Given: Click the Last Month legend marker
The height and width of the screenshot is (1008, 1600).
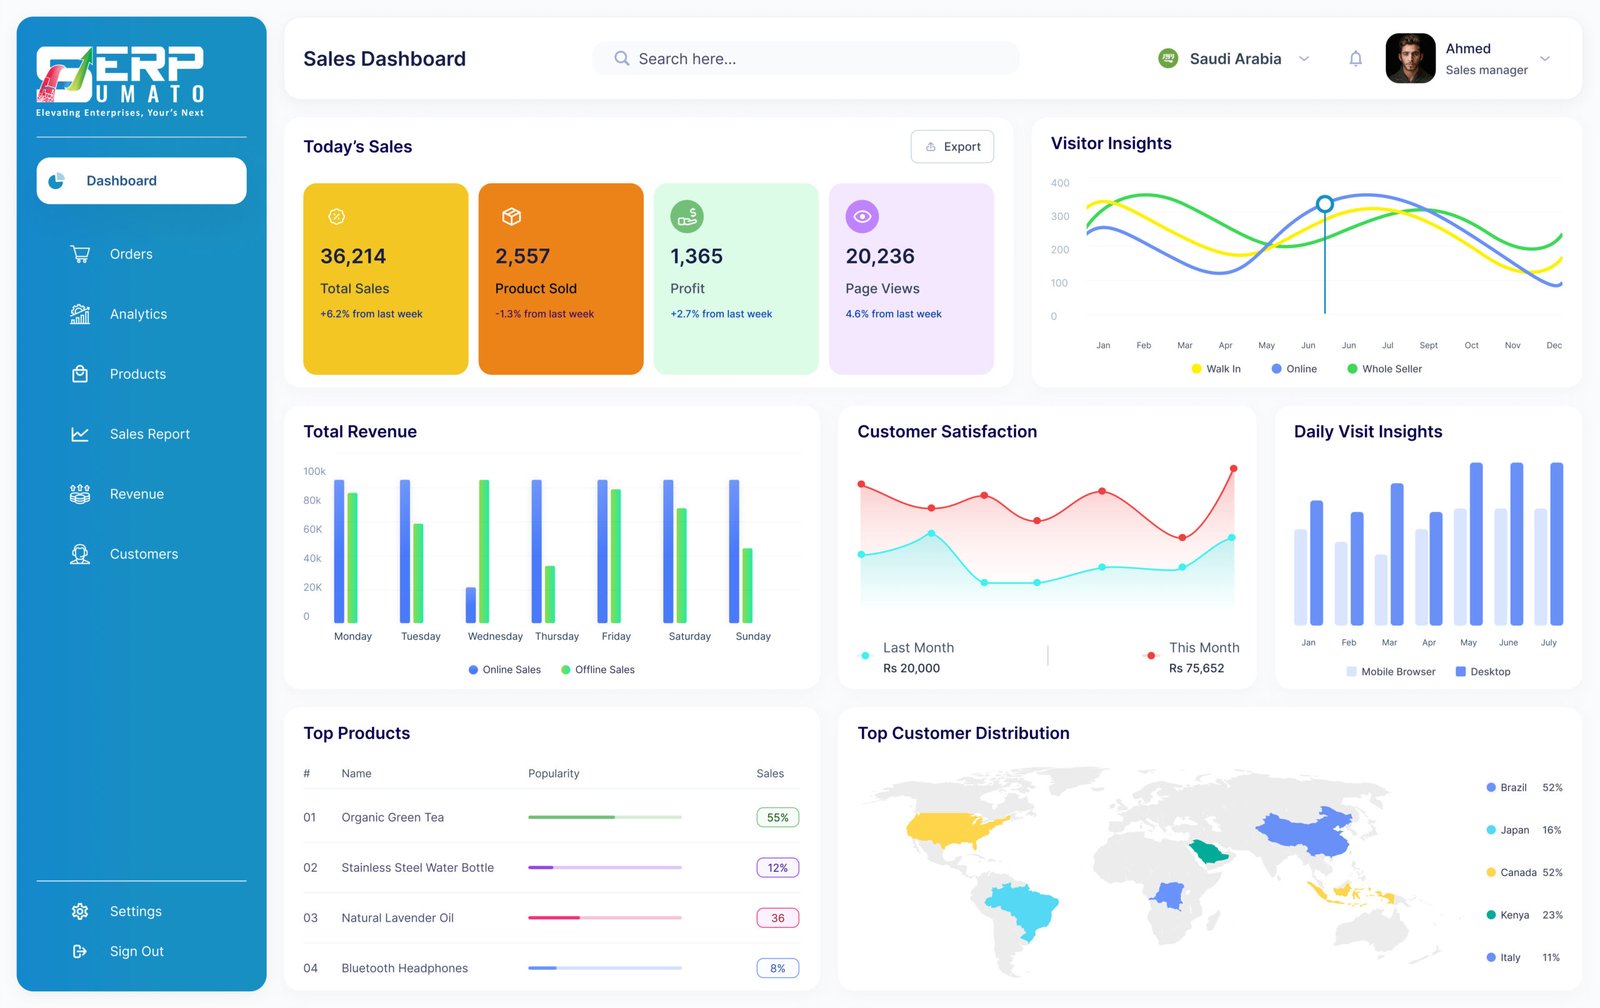Looking at the screenshot, I should tap(865, 656).
